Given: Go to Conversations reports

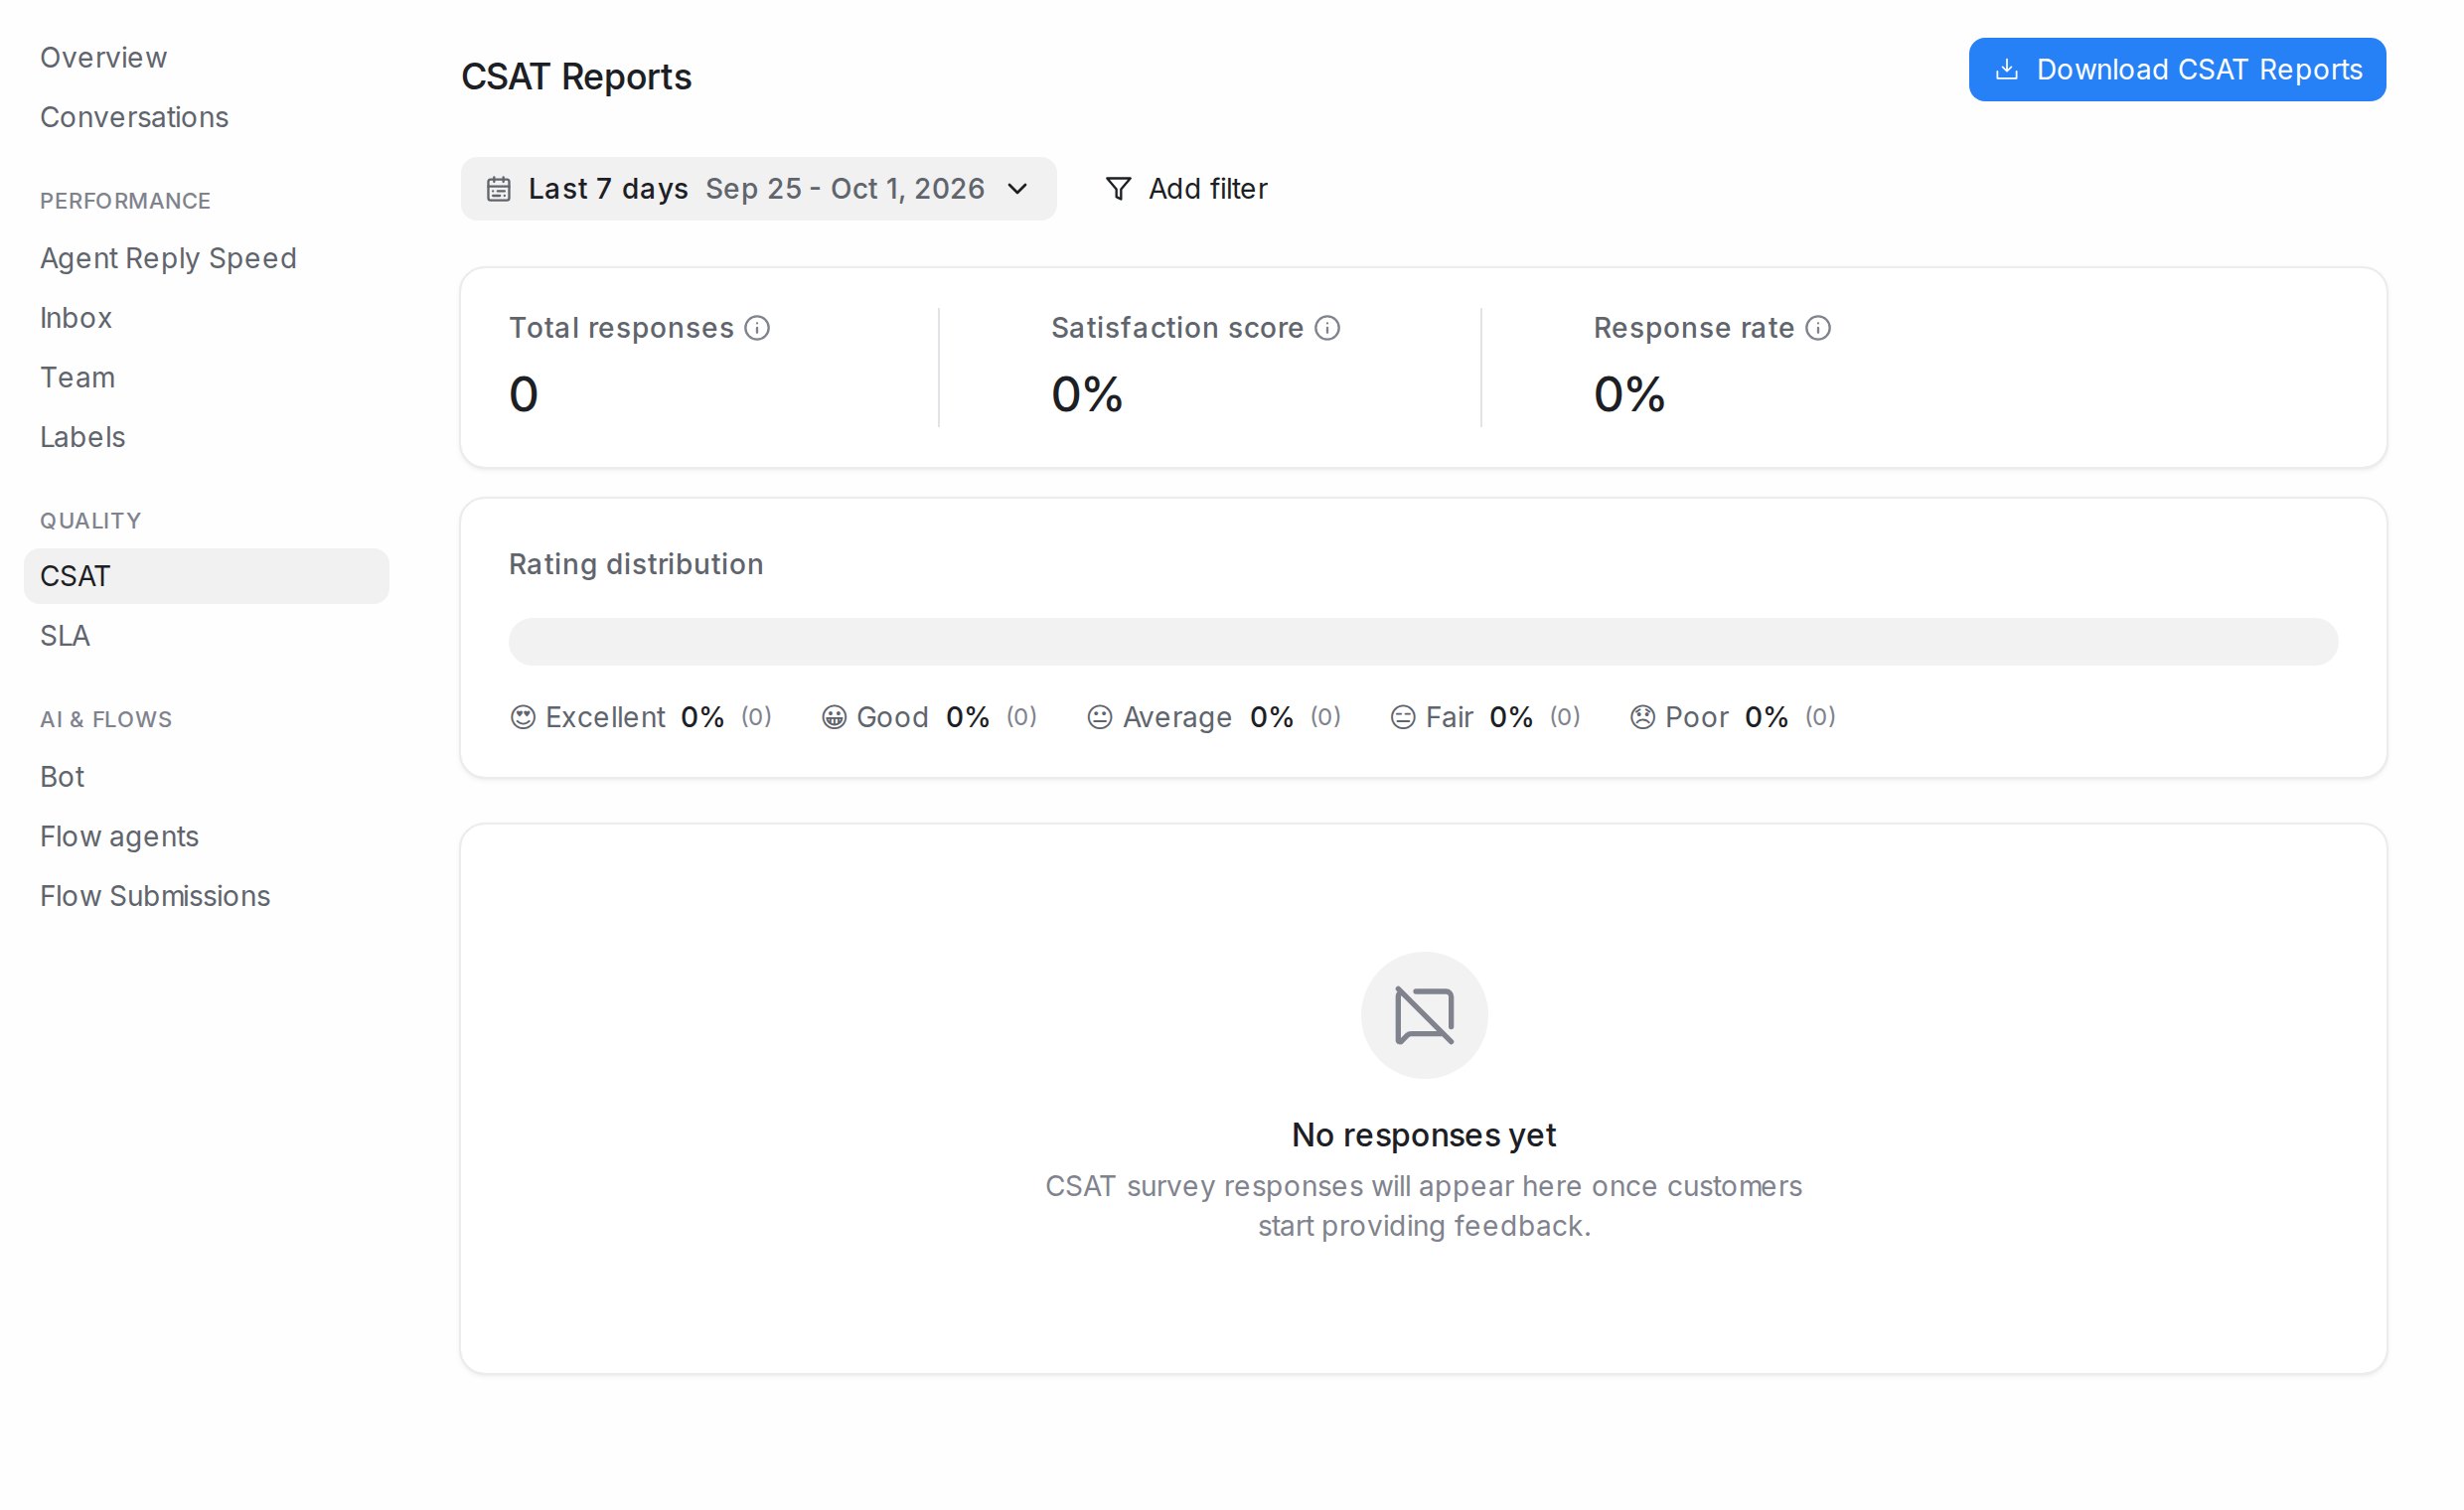Looking at the screenshot, I should (x=134, y=117).
